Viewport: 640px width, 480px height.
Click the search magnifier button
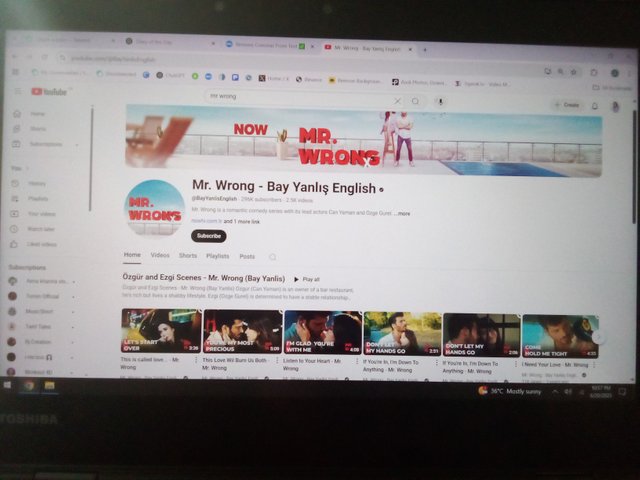tap(415, 101)
